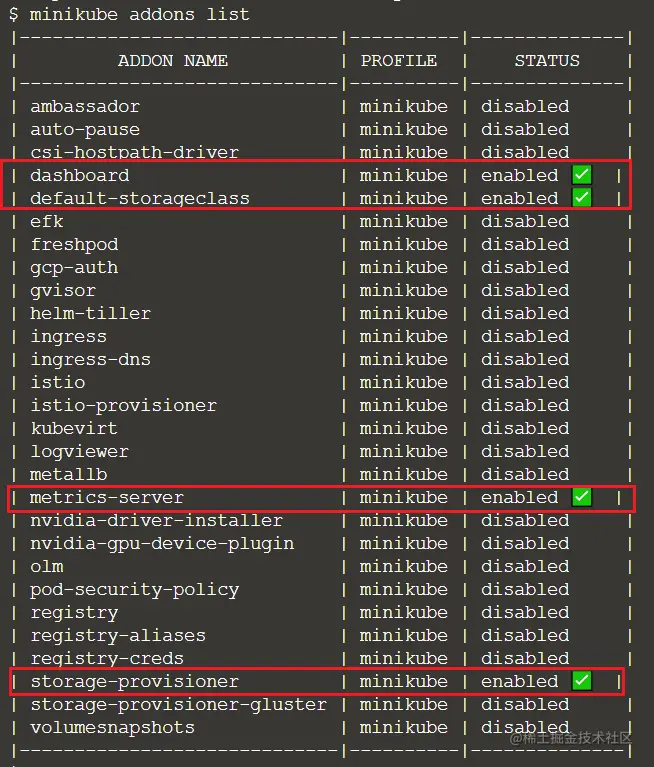Image resolution: width=654 pixels, height=767 pixels.
Task: Select the 'ingress' addon name
Action: click(x=68, y=337)
